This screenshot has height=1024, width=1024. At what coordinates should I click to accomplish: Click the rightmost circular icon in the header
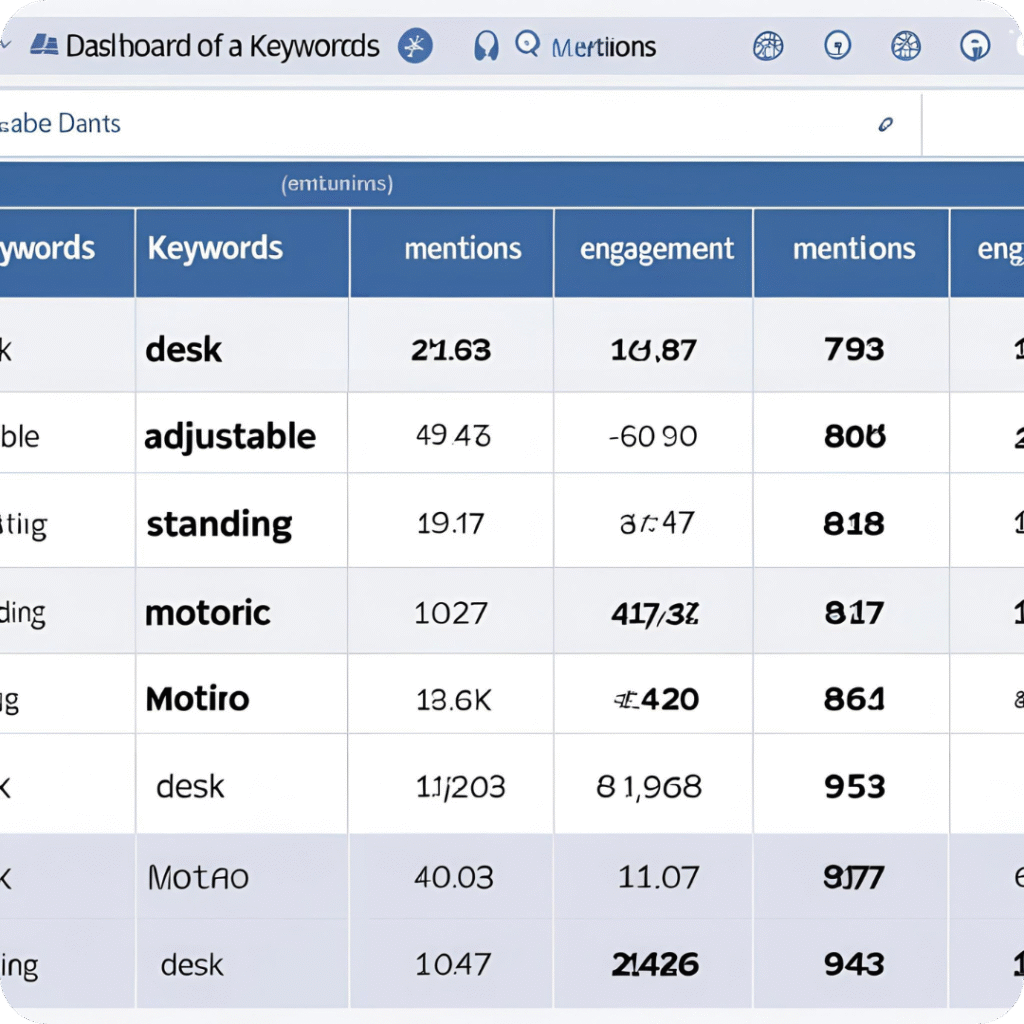(x=974, y=45)
